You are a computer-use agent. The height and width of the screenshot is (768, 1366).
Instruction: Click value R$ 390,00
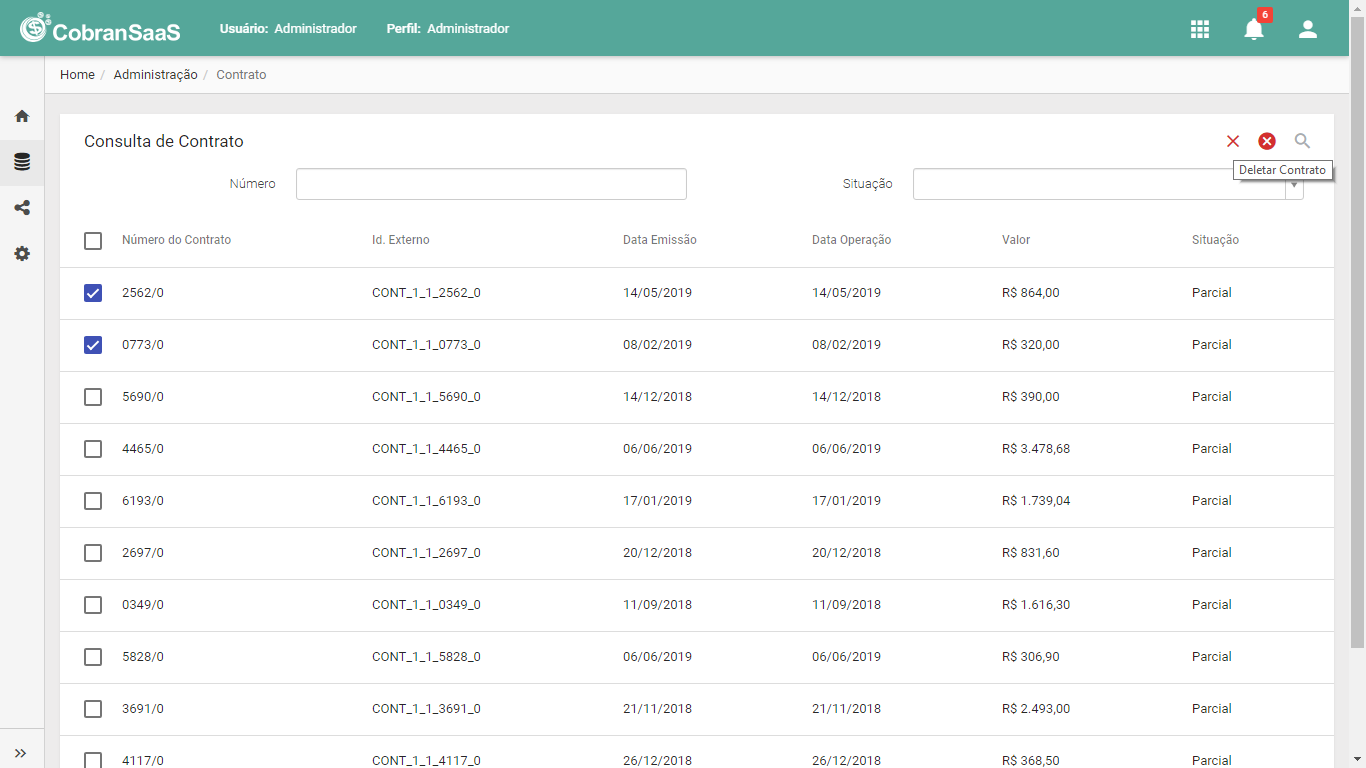point(1031,397)
